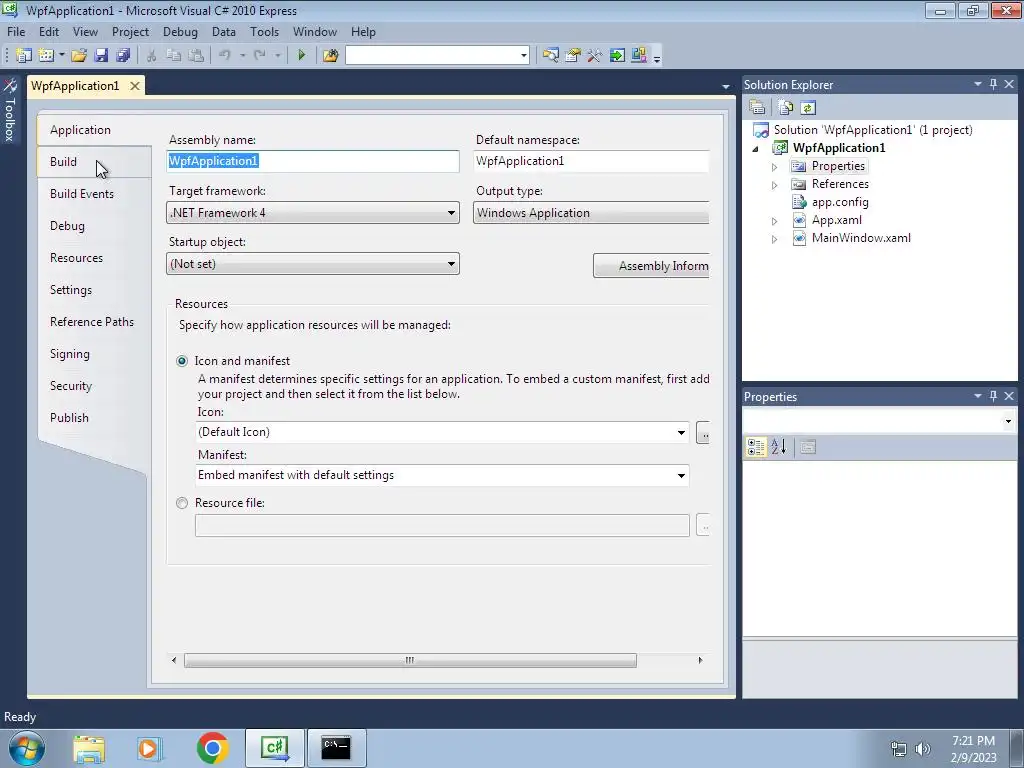
Task: Switch to the Publish tab
Action: (69, 418)
